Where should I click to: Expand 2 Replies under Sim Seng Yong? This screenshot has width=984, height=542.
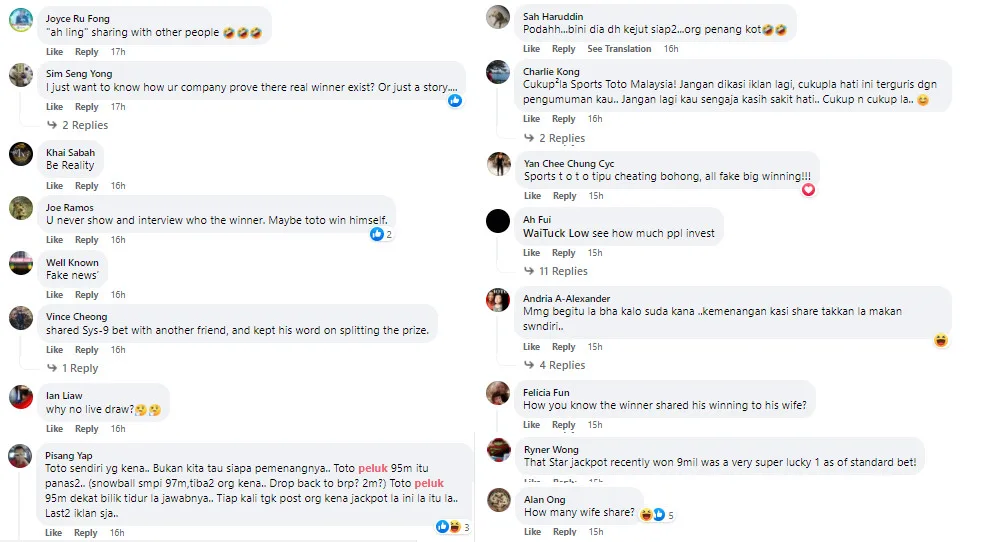[x=84, y=125]
